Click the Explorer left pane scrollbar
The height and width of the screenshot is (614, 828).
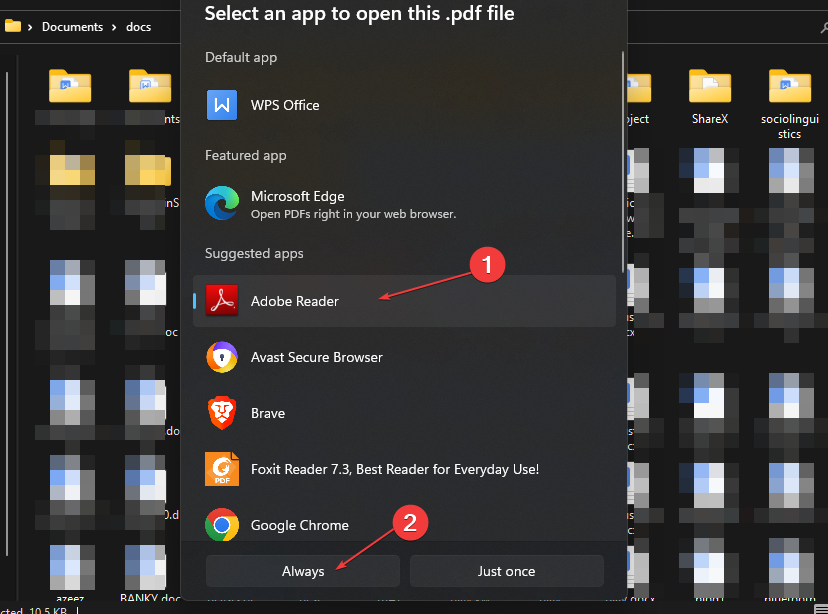(x=7, y=314)
